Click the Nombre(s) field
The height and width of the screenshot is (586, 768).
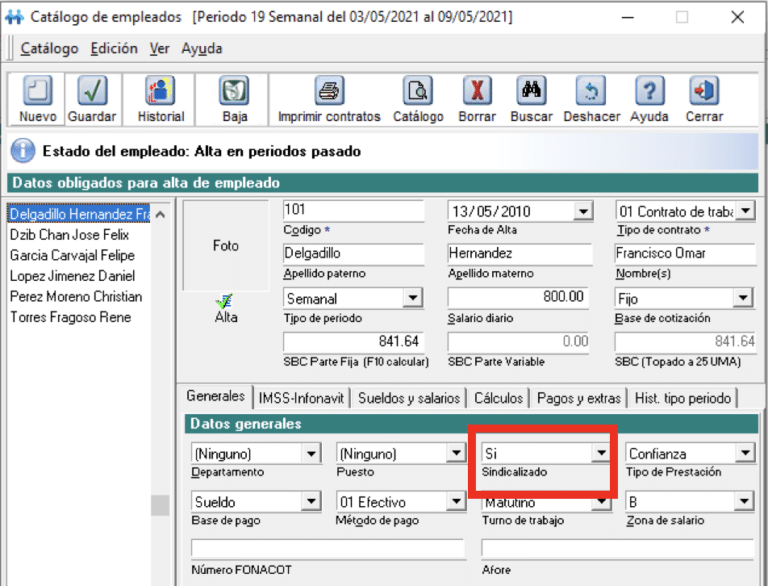pyautogui.click(x=686, y=254)
